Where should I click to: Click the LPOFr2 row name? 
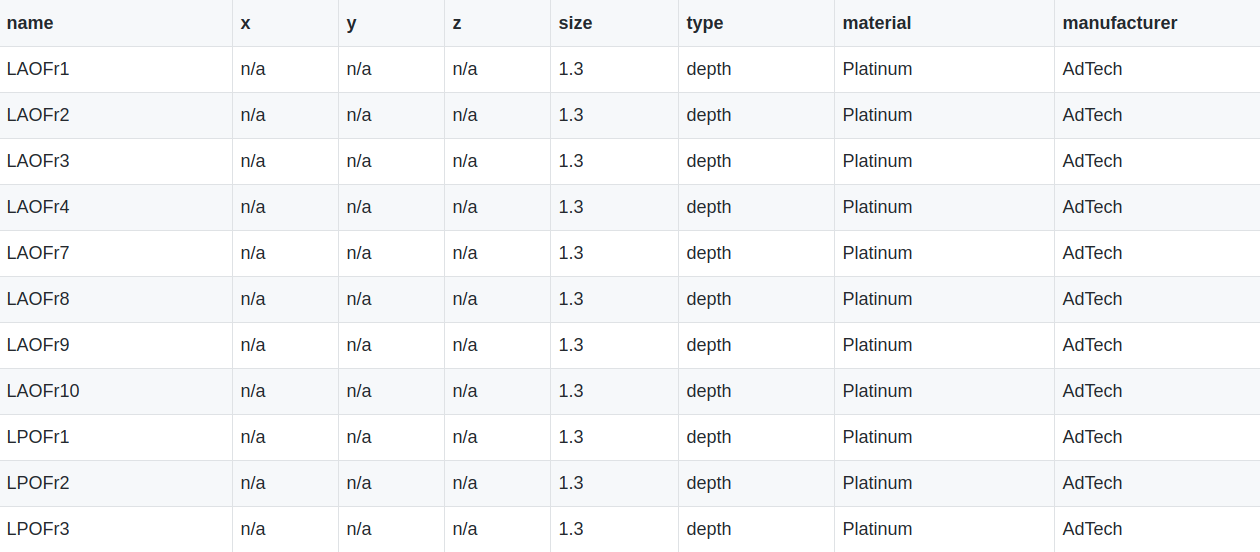[x=38, y=483]
